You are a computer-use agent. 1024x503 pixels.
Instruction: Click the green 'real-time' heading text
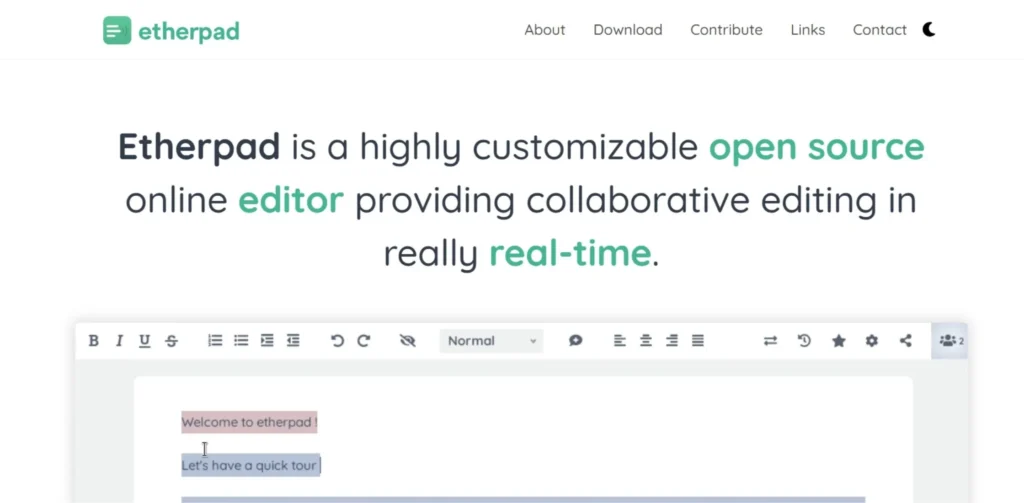570,253
